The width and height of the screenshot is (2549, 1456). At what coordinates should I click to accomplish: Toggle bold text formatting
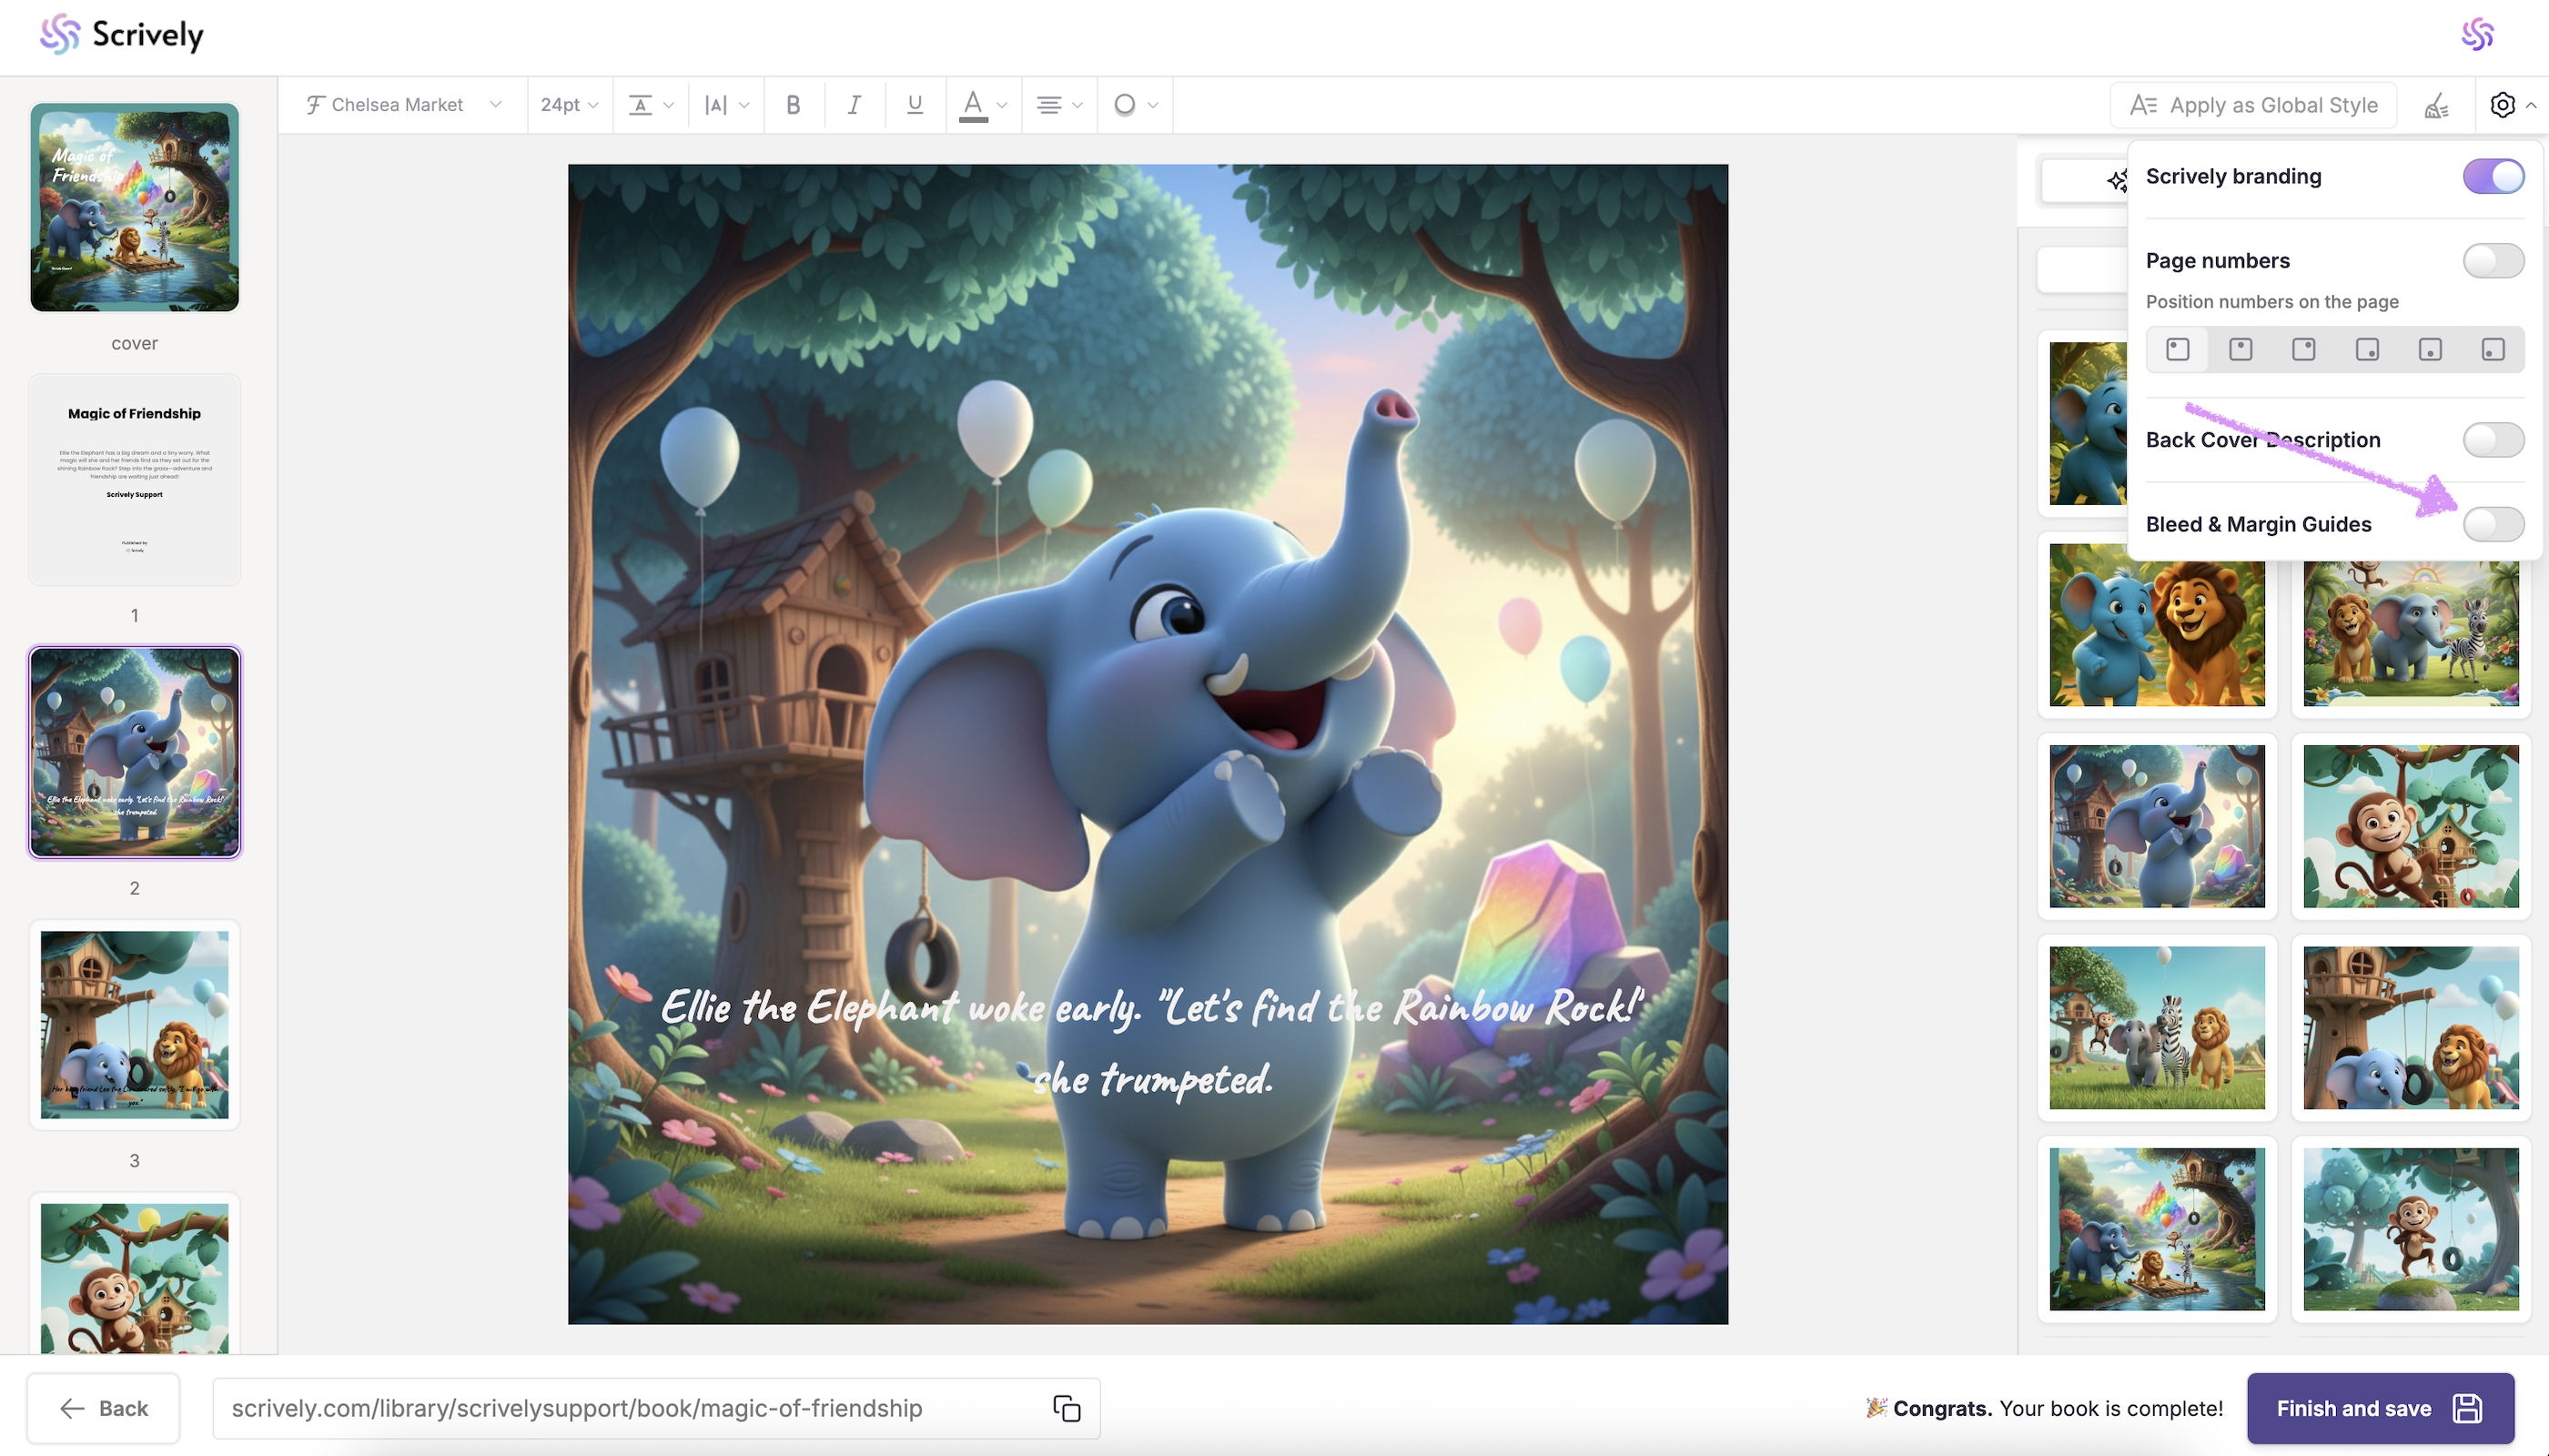tap(793, 105)
